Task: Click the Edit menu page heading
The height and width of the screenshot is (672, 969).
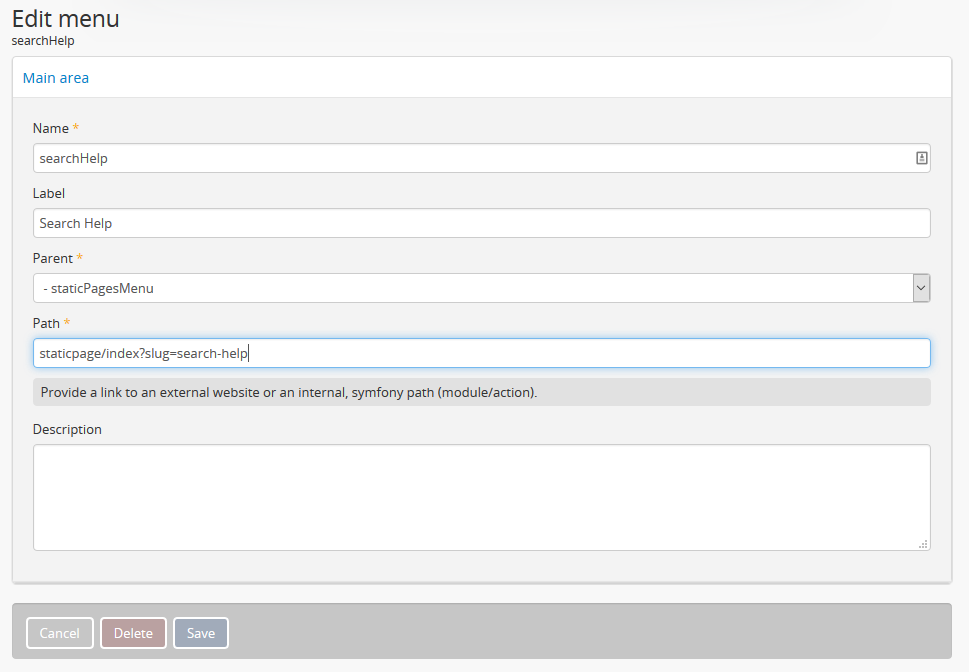Action: (x=66, y=18)
